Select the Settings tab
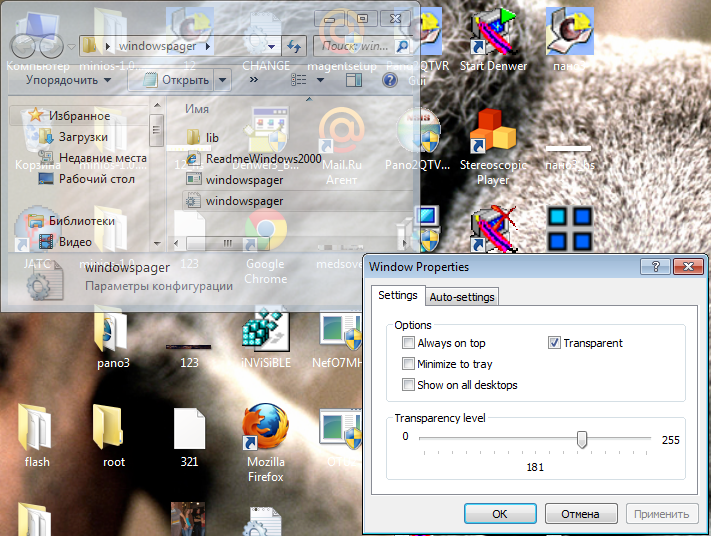Viewport: 711px width, 536px height. click(398, 295)
